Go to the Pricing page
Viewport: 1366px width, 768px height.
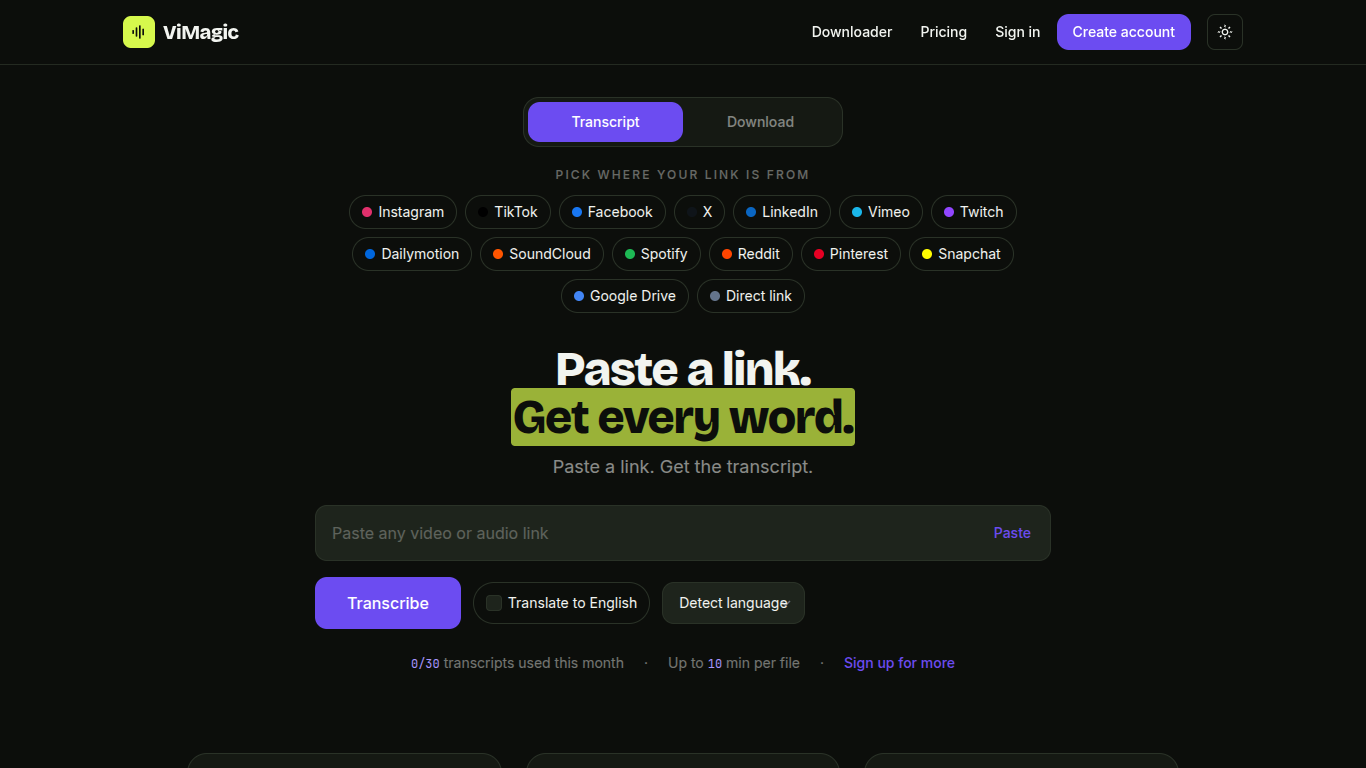click(x=944, y=32)
